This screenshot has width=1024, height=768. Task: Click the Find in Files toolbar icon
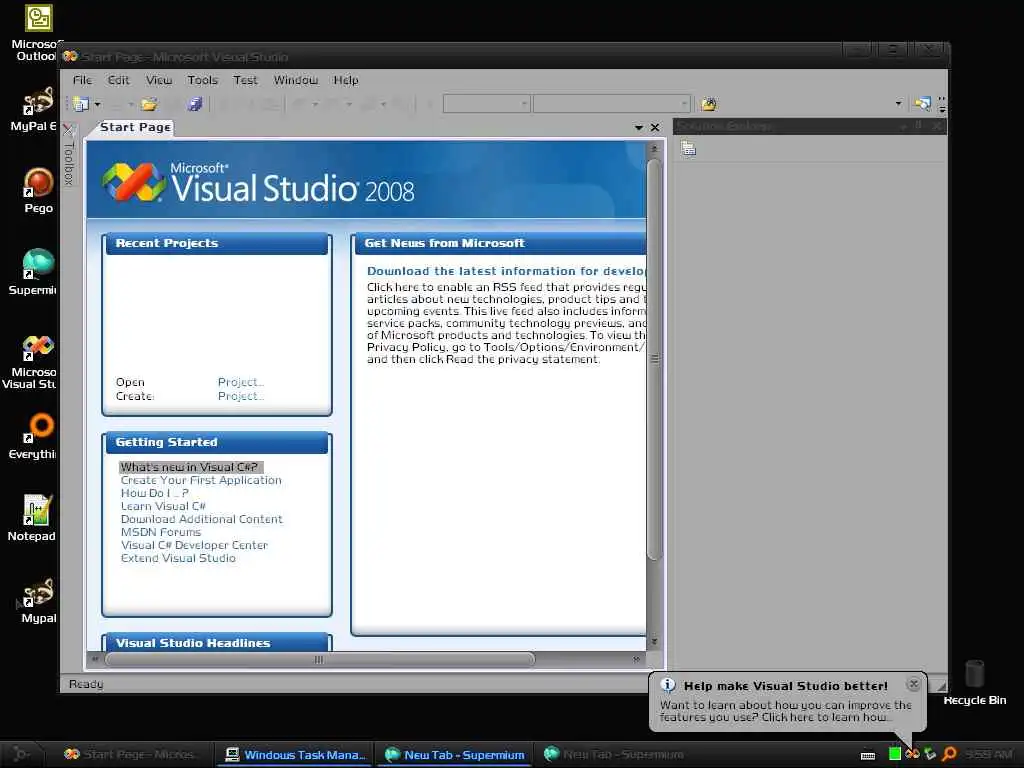pos(709,104)
